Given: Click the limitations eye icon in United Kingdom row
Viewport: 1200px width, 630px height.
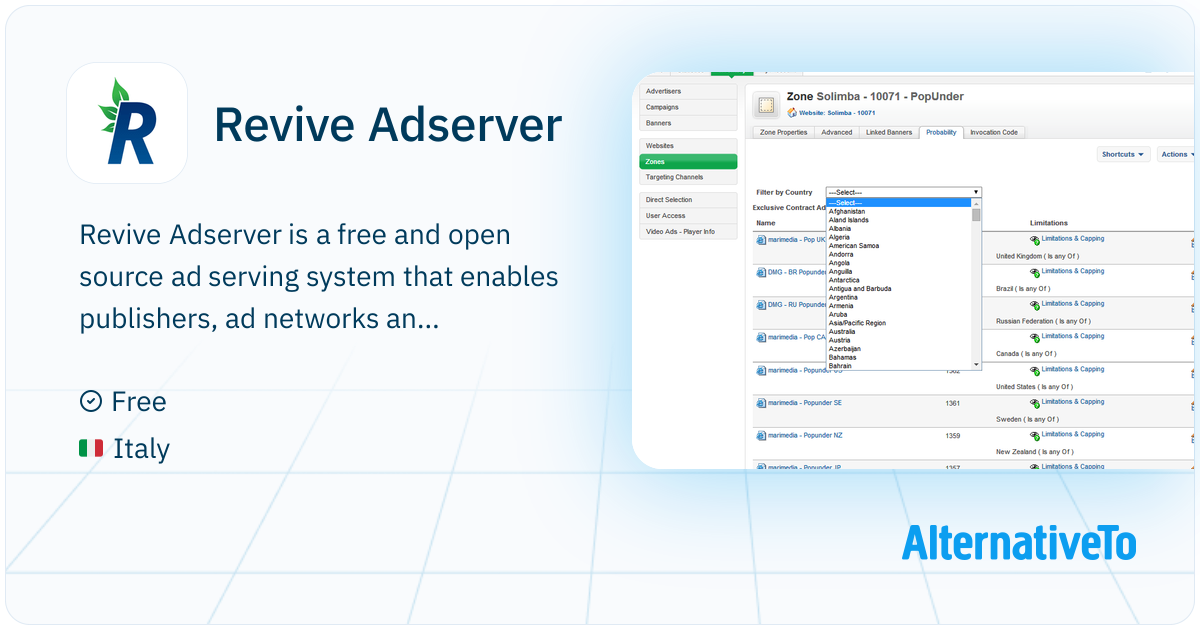Looking at the screenshot, I should click(x=1035, y=240).
